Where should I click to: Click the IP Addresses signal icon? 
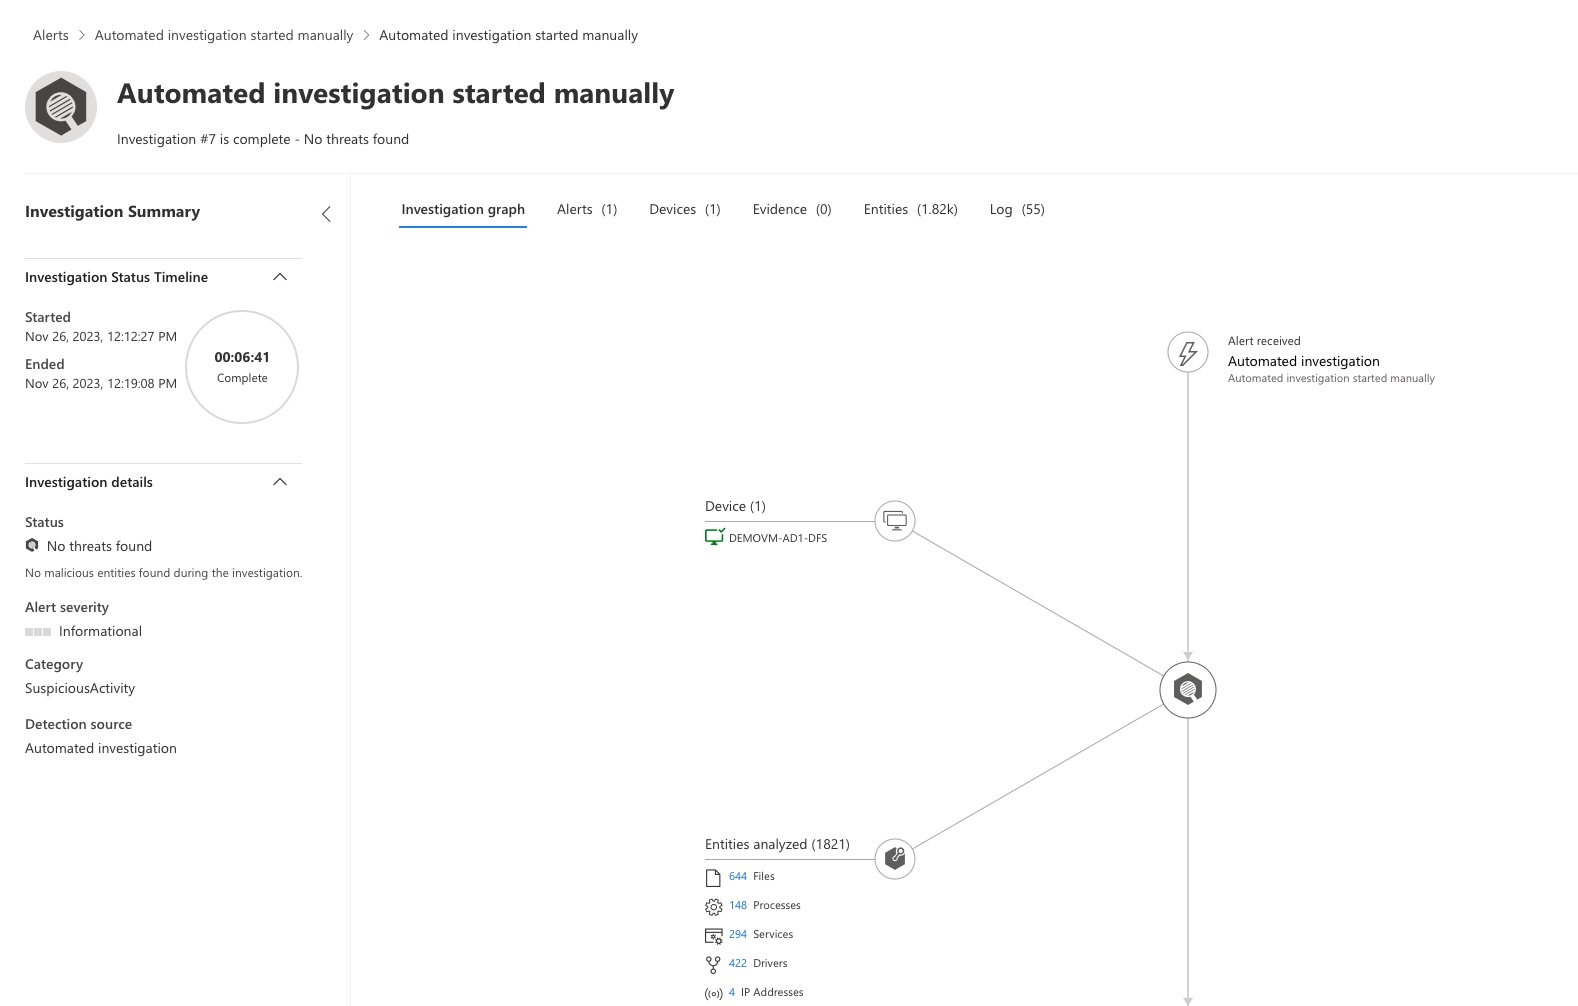(712, 992)
